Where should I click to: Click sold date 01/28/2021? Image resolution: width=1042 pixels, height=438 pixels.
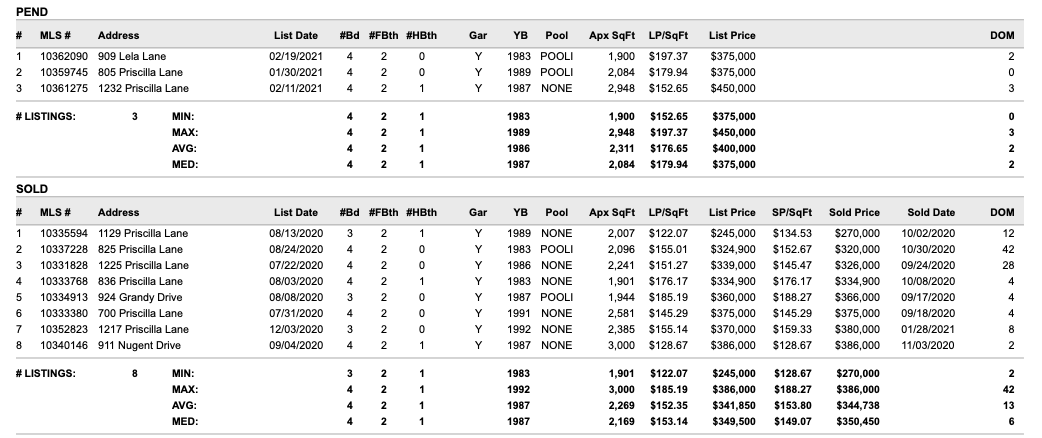(928, 329)
